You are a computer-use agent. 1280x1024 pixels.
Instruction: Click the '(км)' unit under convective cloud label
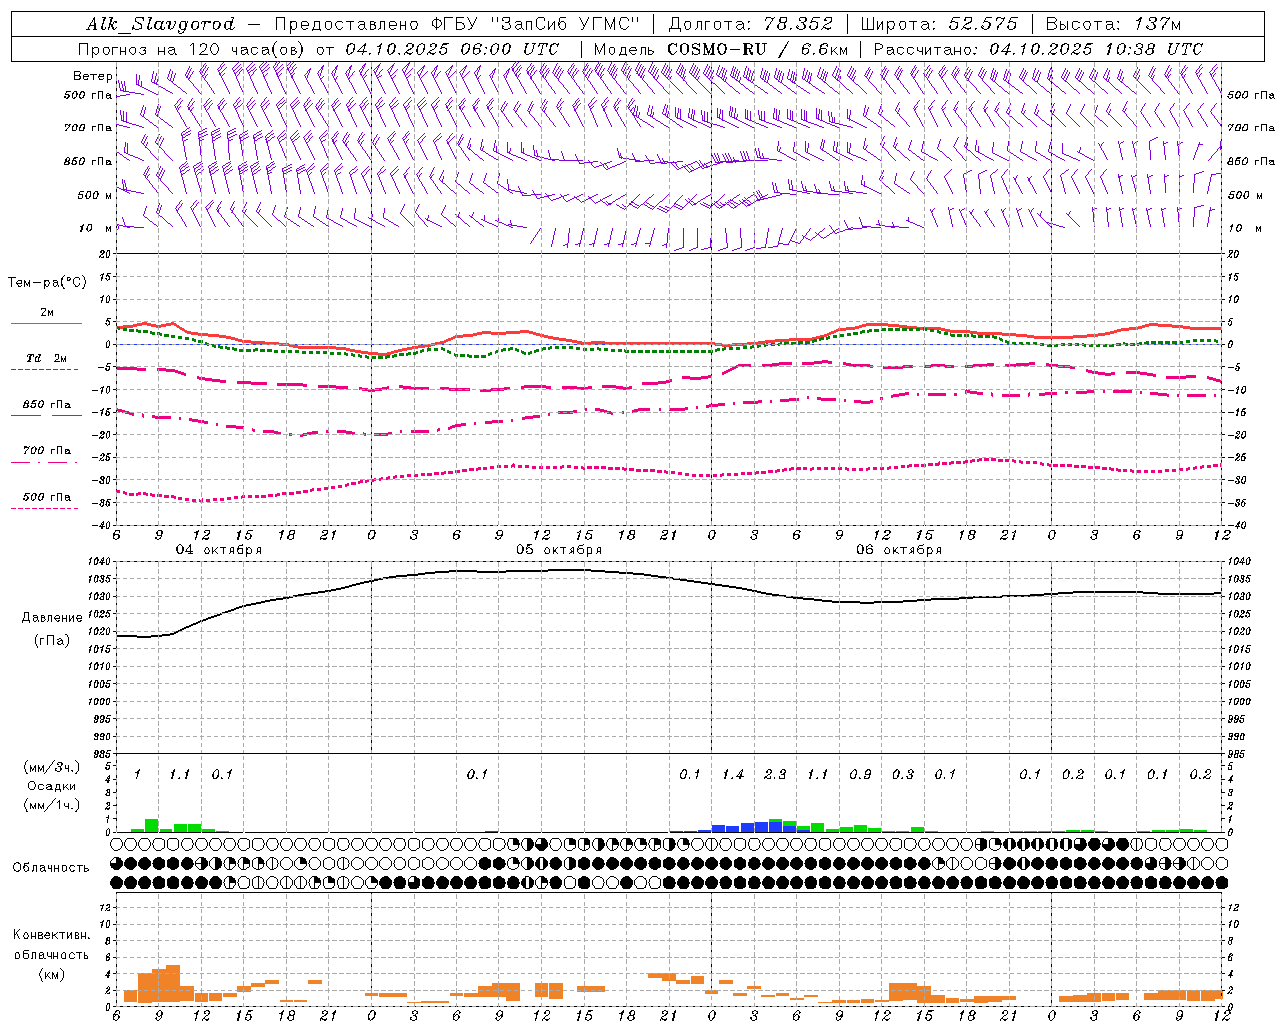pos(52,974)
